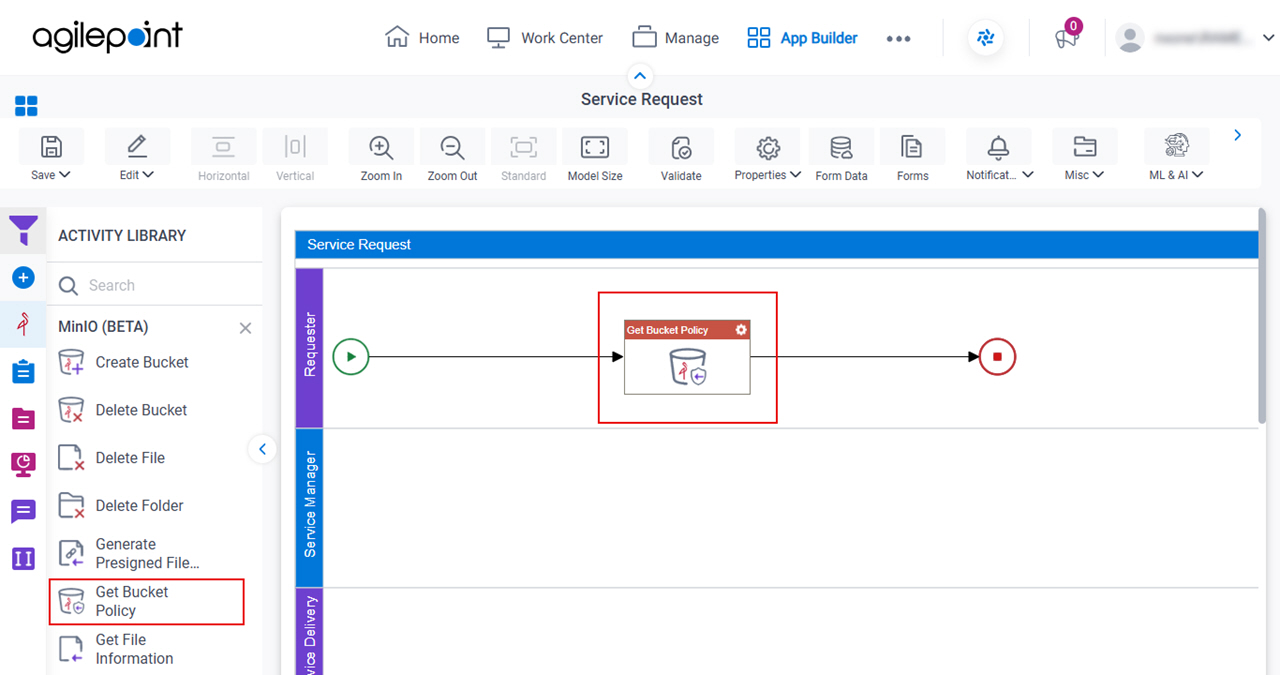This screenshot has height=675, width=1280.
Task: Click the pinwheel icon in the header
Action: pyautogui.click(x=986, y=38)
